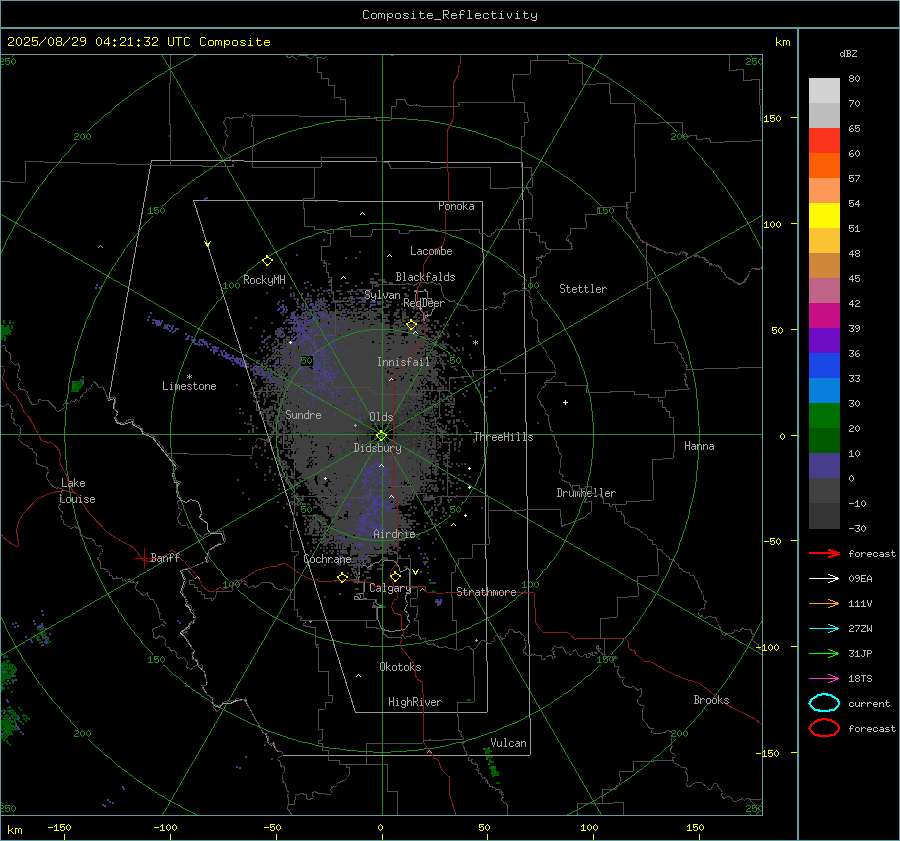Click the yellow diamond marker below Cochrane
900x841 pixels.
tap(343, 577)
